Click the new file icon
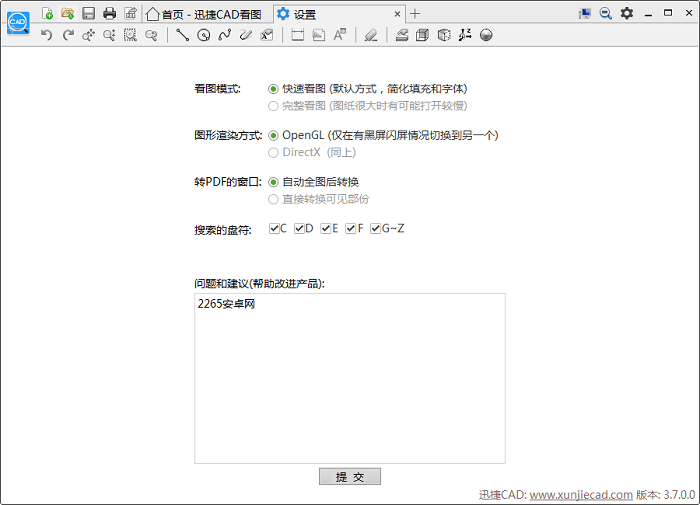Viewport: 700px width, 505px height. (48, 13)
